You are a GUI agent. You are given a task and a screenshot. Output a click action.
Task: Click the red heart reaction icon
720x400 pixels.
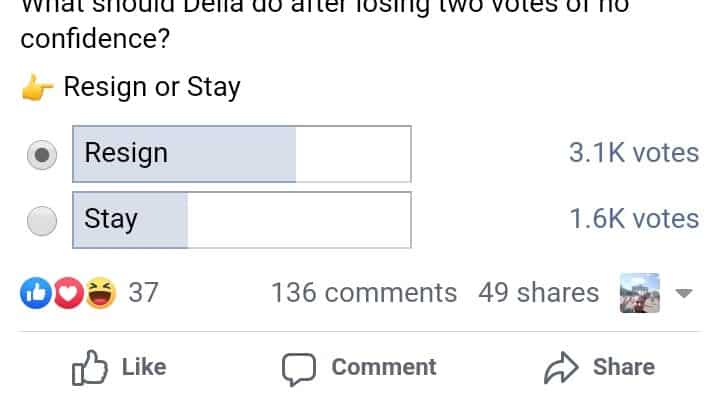pos(68,293)
